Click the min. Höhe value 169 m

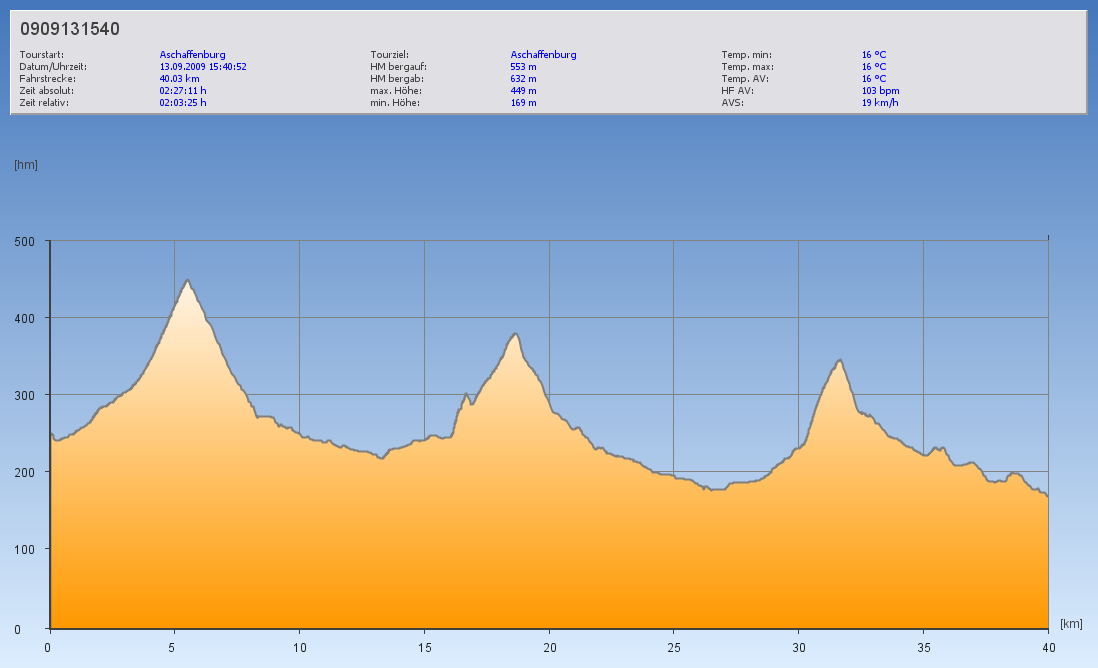point(523,102)
